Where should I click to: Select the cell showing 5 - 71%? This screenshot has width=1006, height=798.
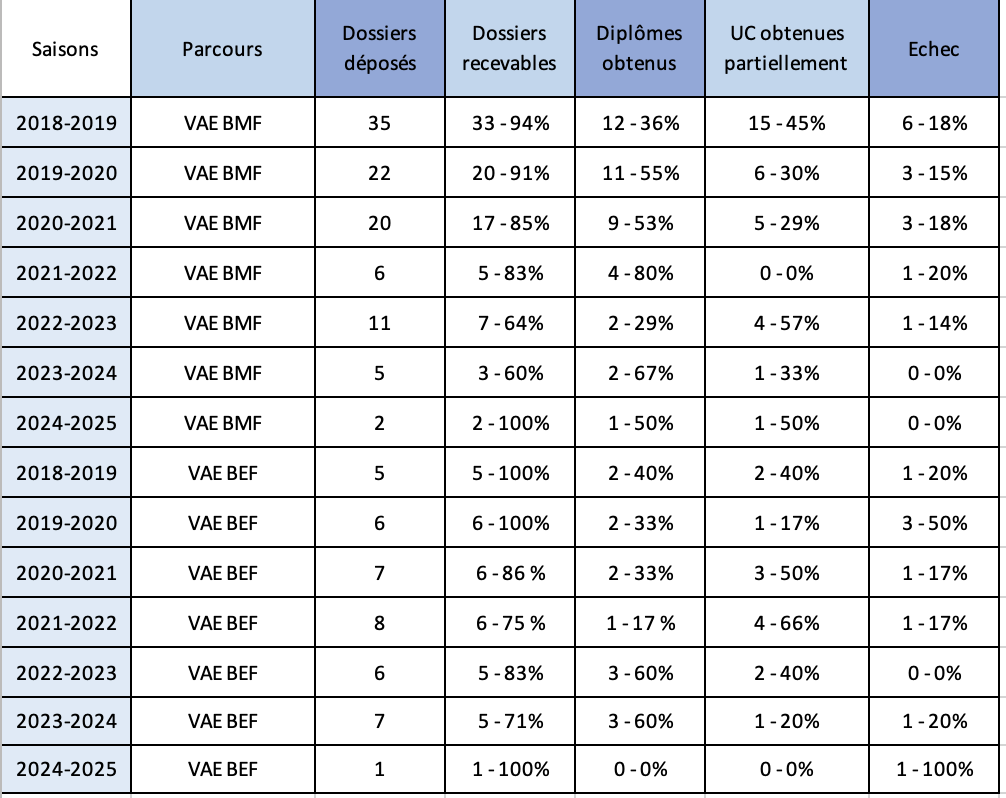point(510,721)
